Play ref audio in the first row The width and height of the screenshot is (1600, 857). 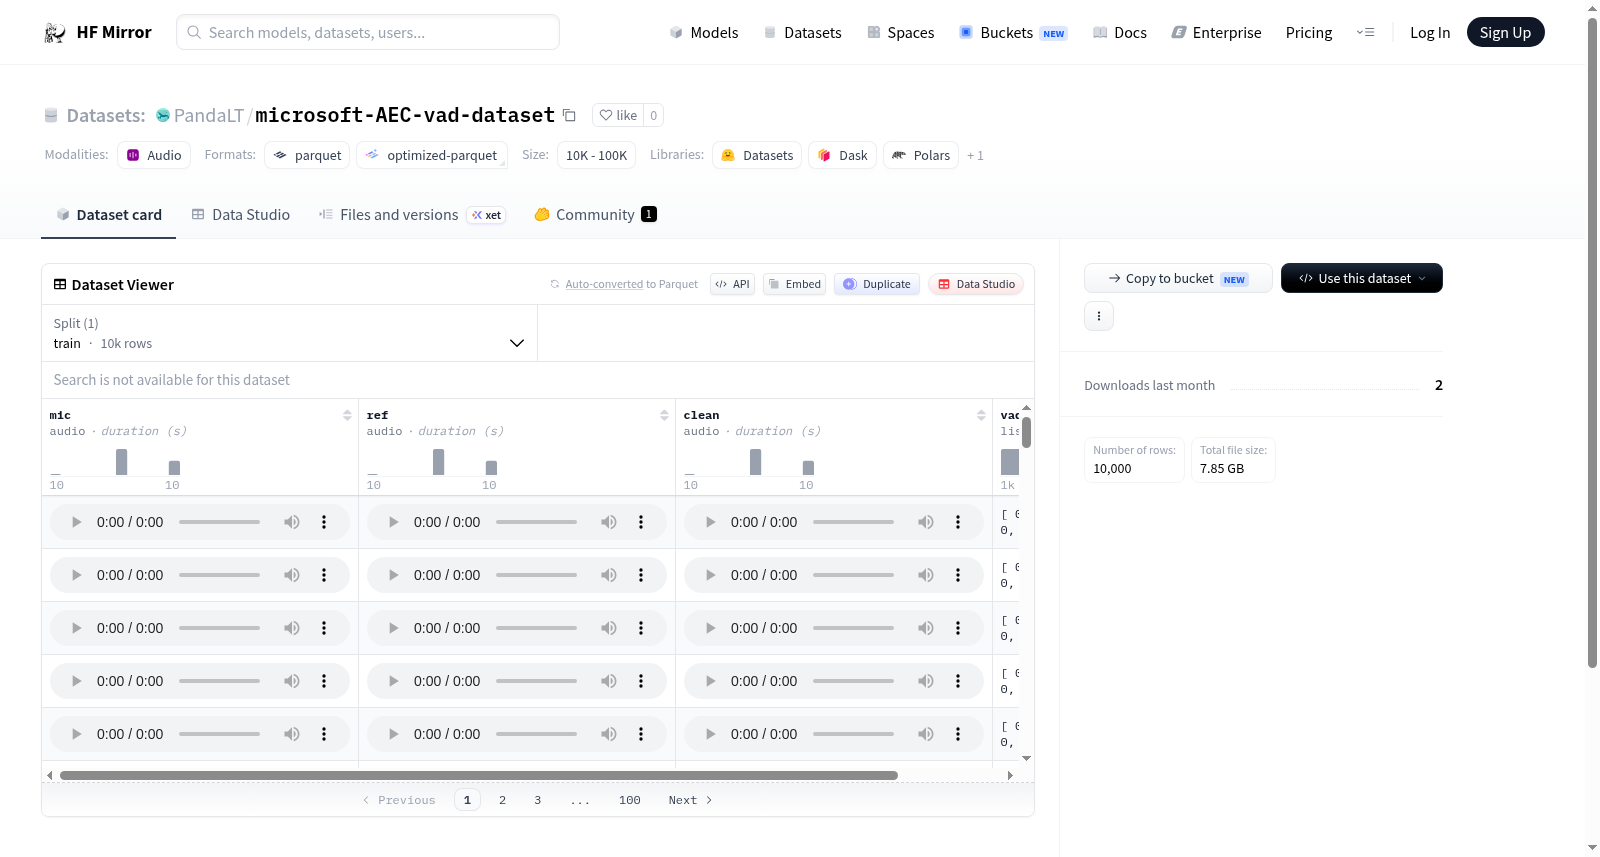(393, 522)
